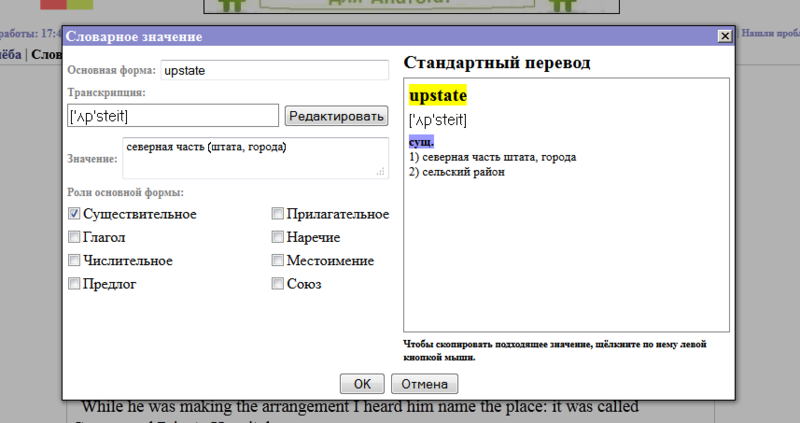Click the Отмена button
This screenshot has width=800, height=423.
click(424, 384)
